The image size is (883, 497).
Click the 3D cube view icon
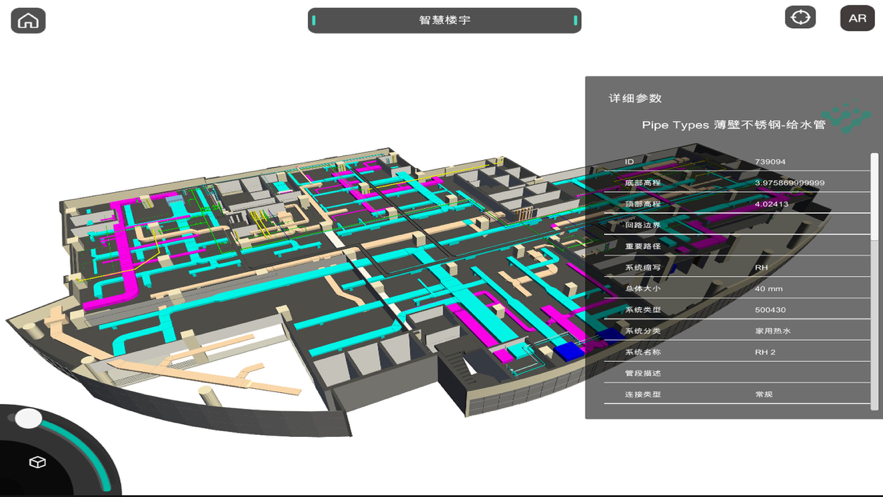(x=37, y=461)
